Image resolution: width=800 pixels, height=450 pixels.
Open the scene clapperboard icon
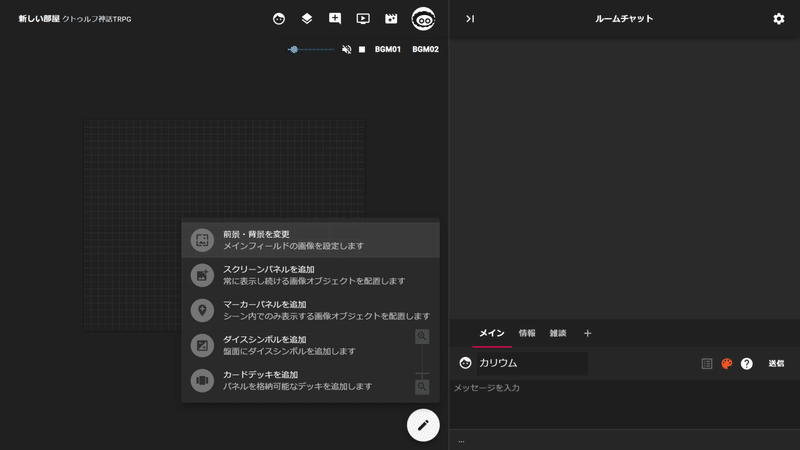391,19
